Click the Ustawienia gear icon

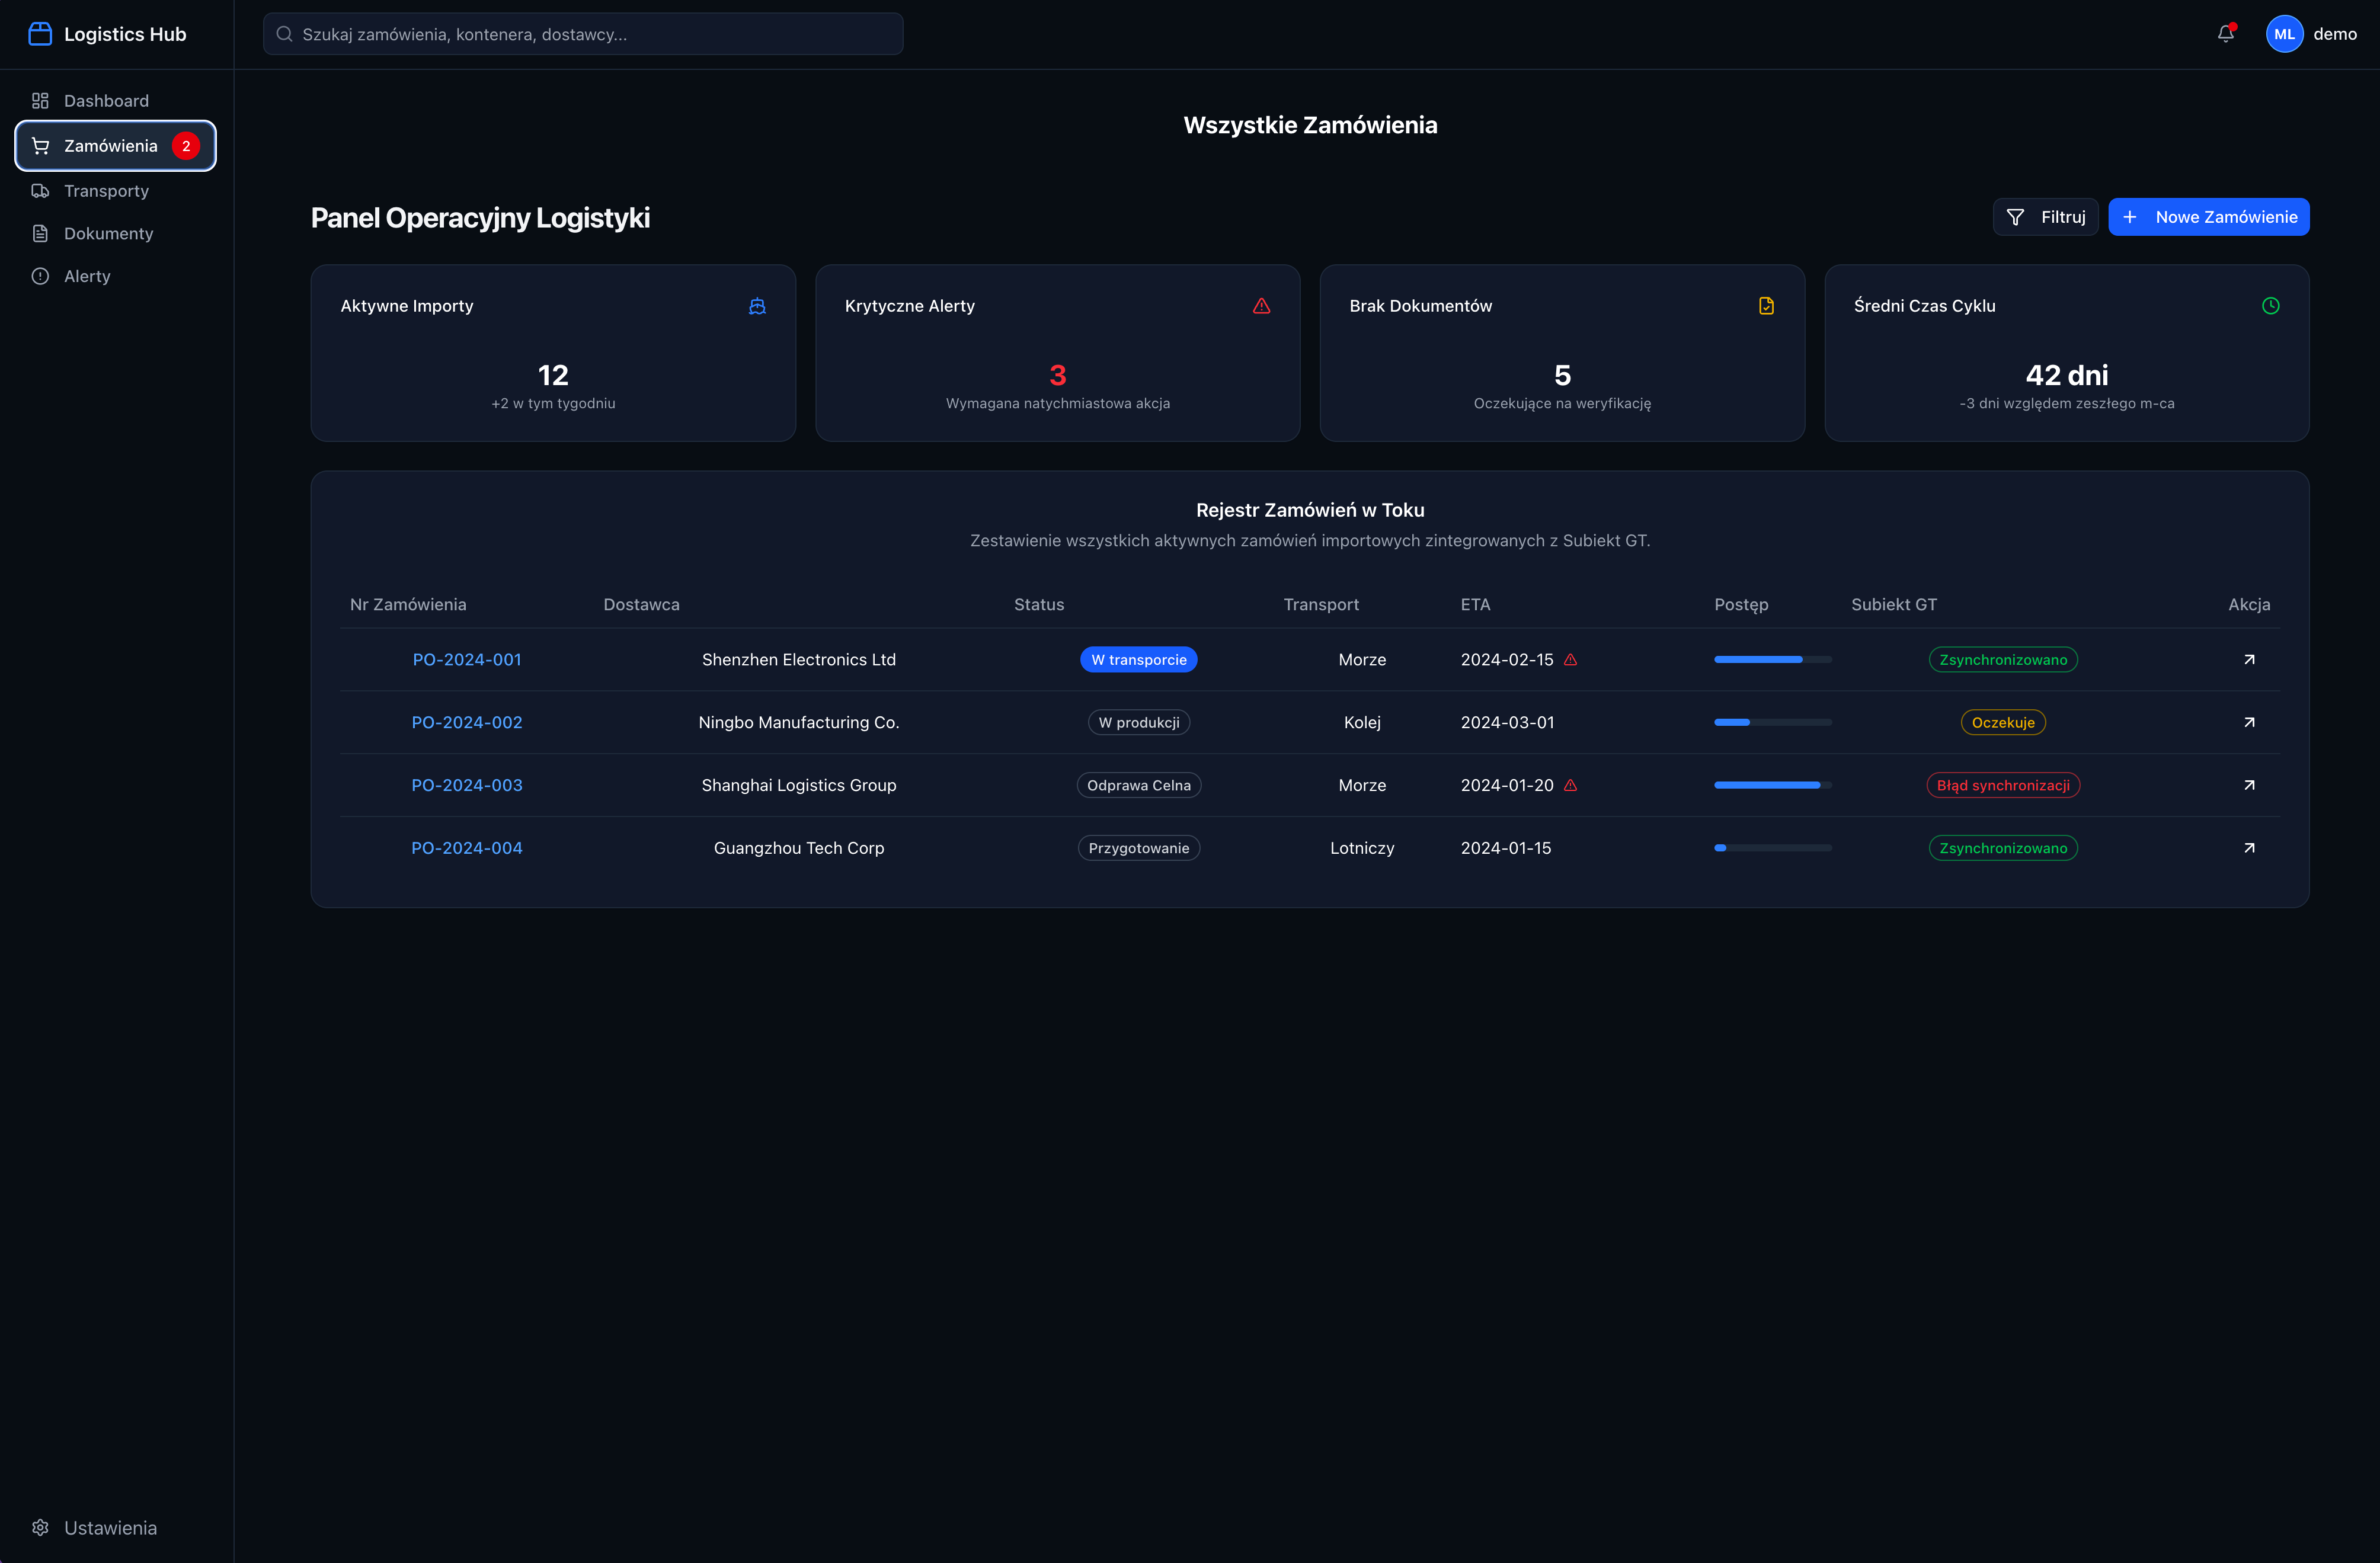click(40, 1527)
